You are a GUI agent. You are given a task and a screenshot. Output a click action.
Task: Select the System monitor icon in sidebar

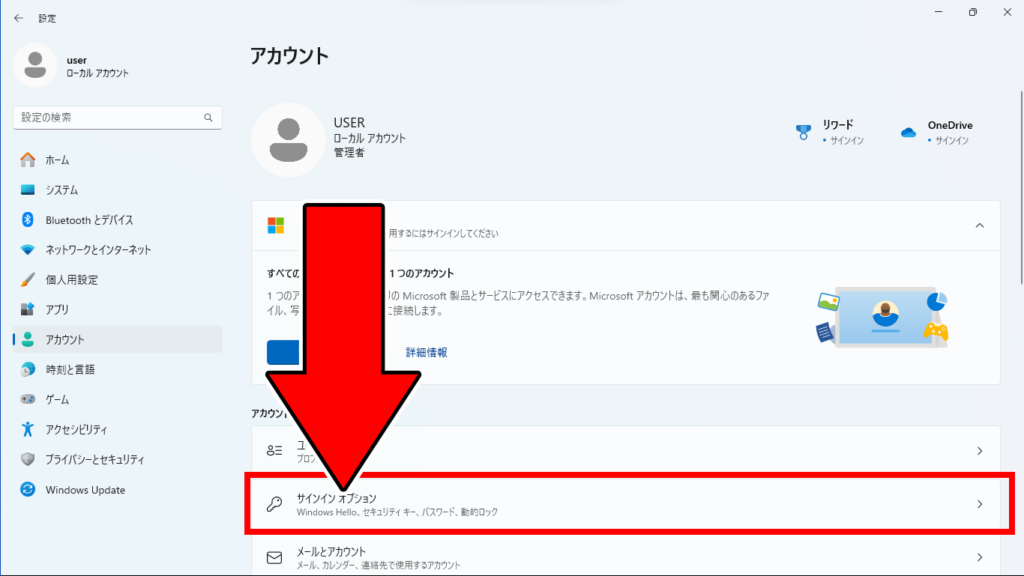coord(28,190)
